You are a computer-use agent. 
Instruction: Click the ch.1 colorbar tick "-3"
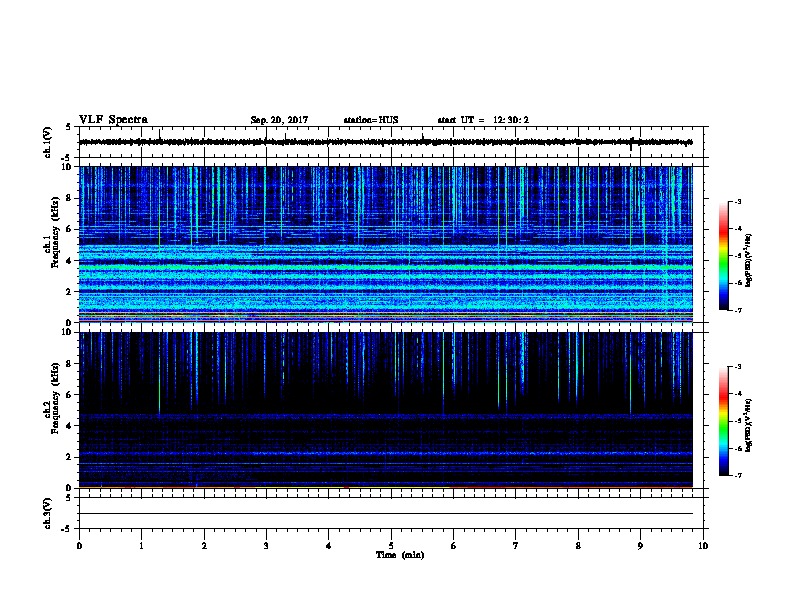(x=738, y=201)
